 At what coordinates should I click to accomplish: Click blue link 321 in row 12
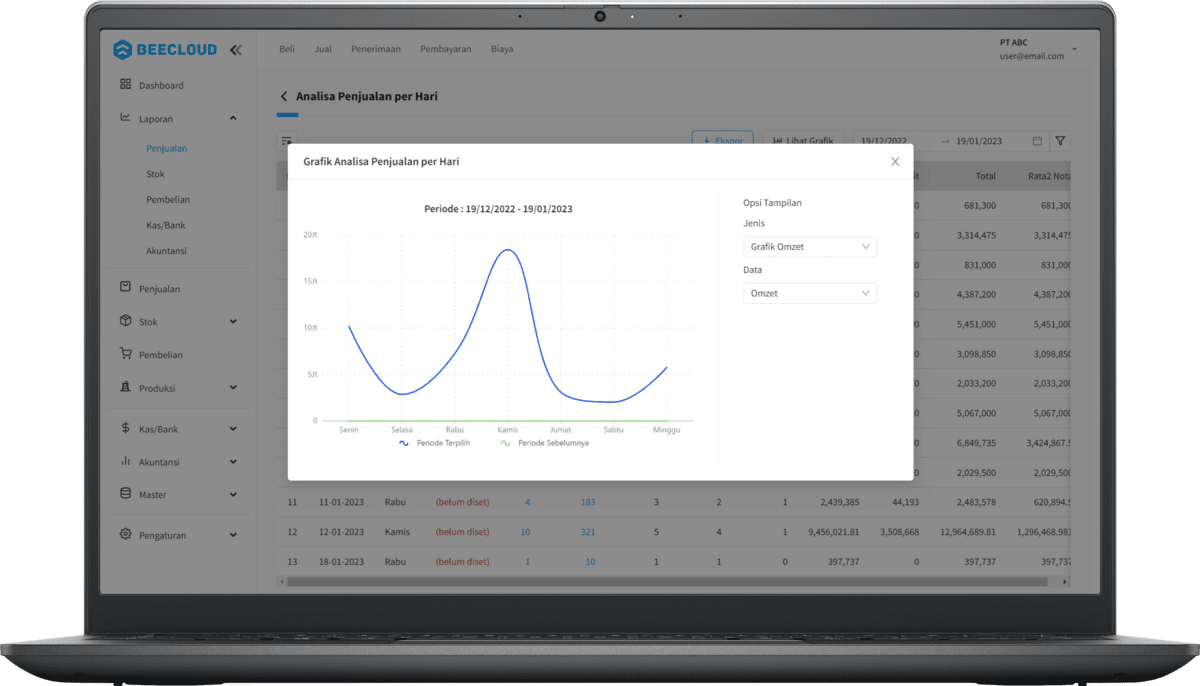(588, 532)
